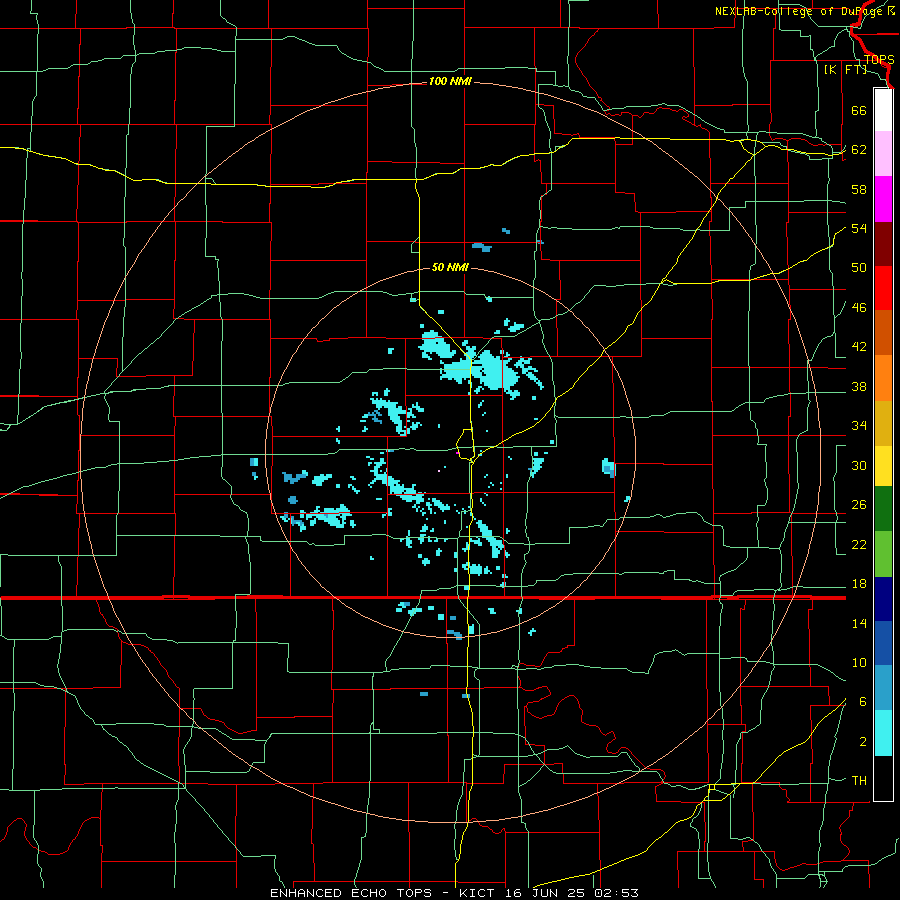The width and height of the screenshot is (900, 900).
Task: Select the dark red legend swatch
Action: (x=883, y=244)
